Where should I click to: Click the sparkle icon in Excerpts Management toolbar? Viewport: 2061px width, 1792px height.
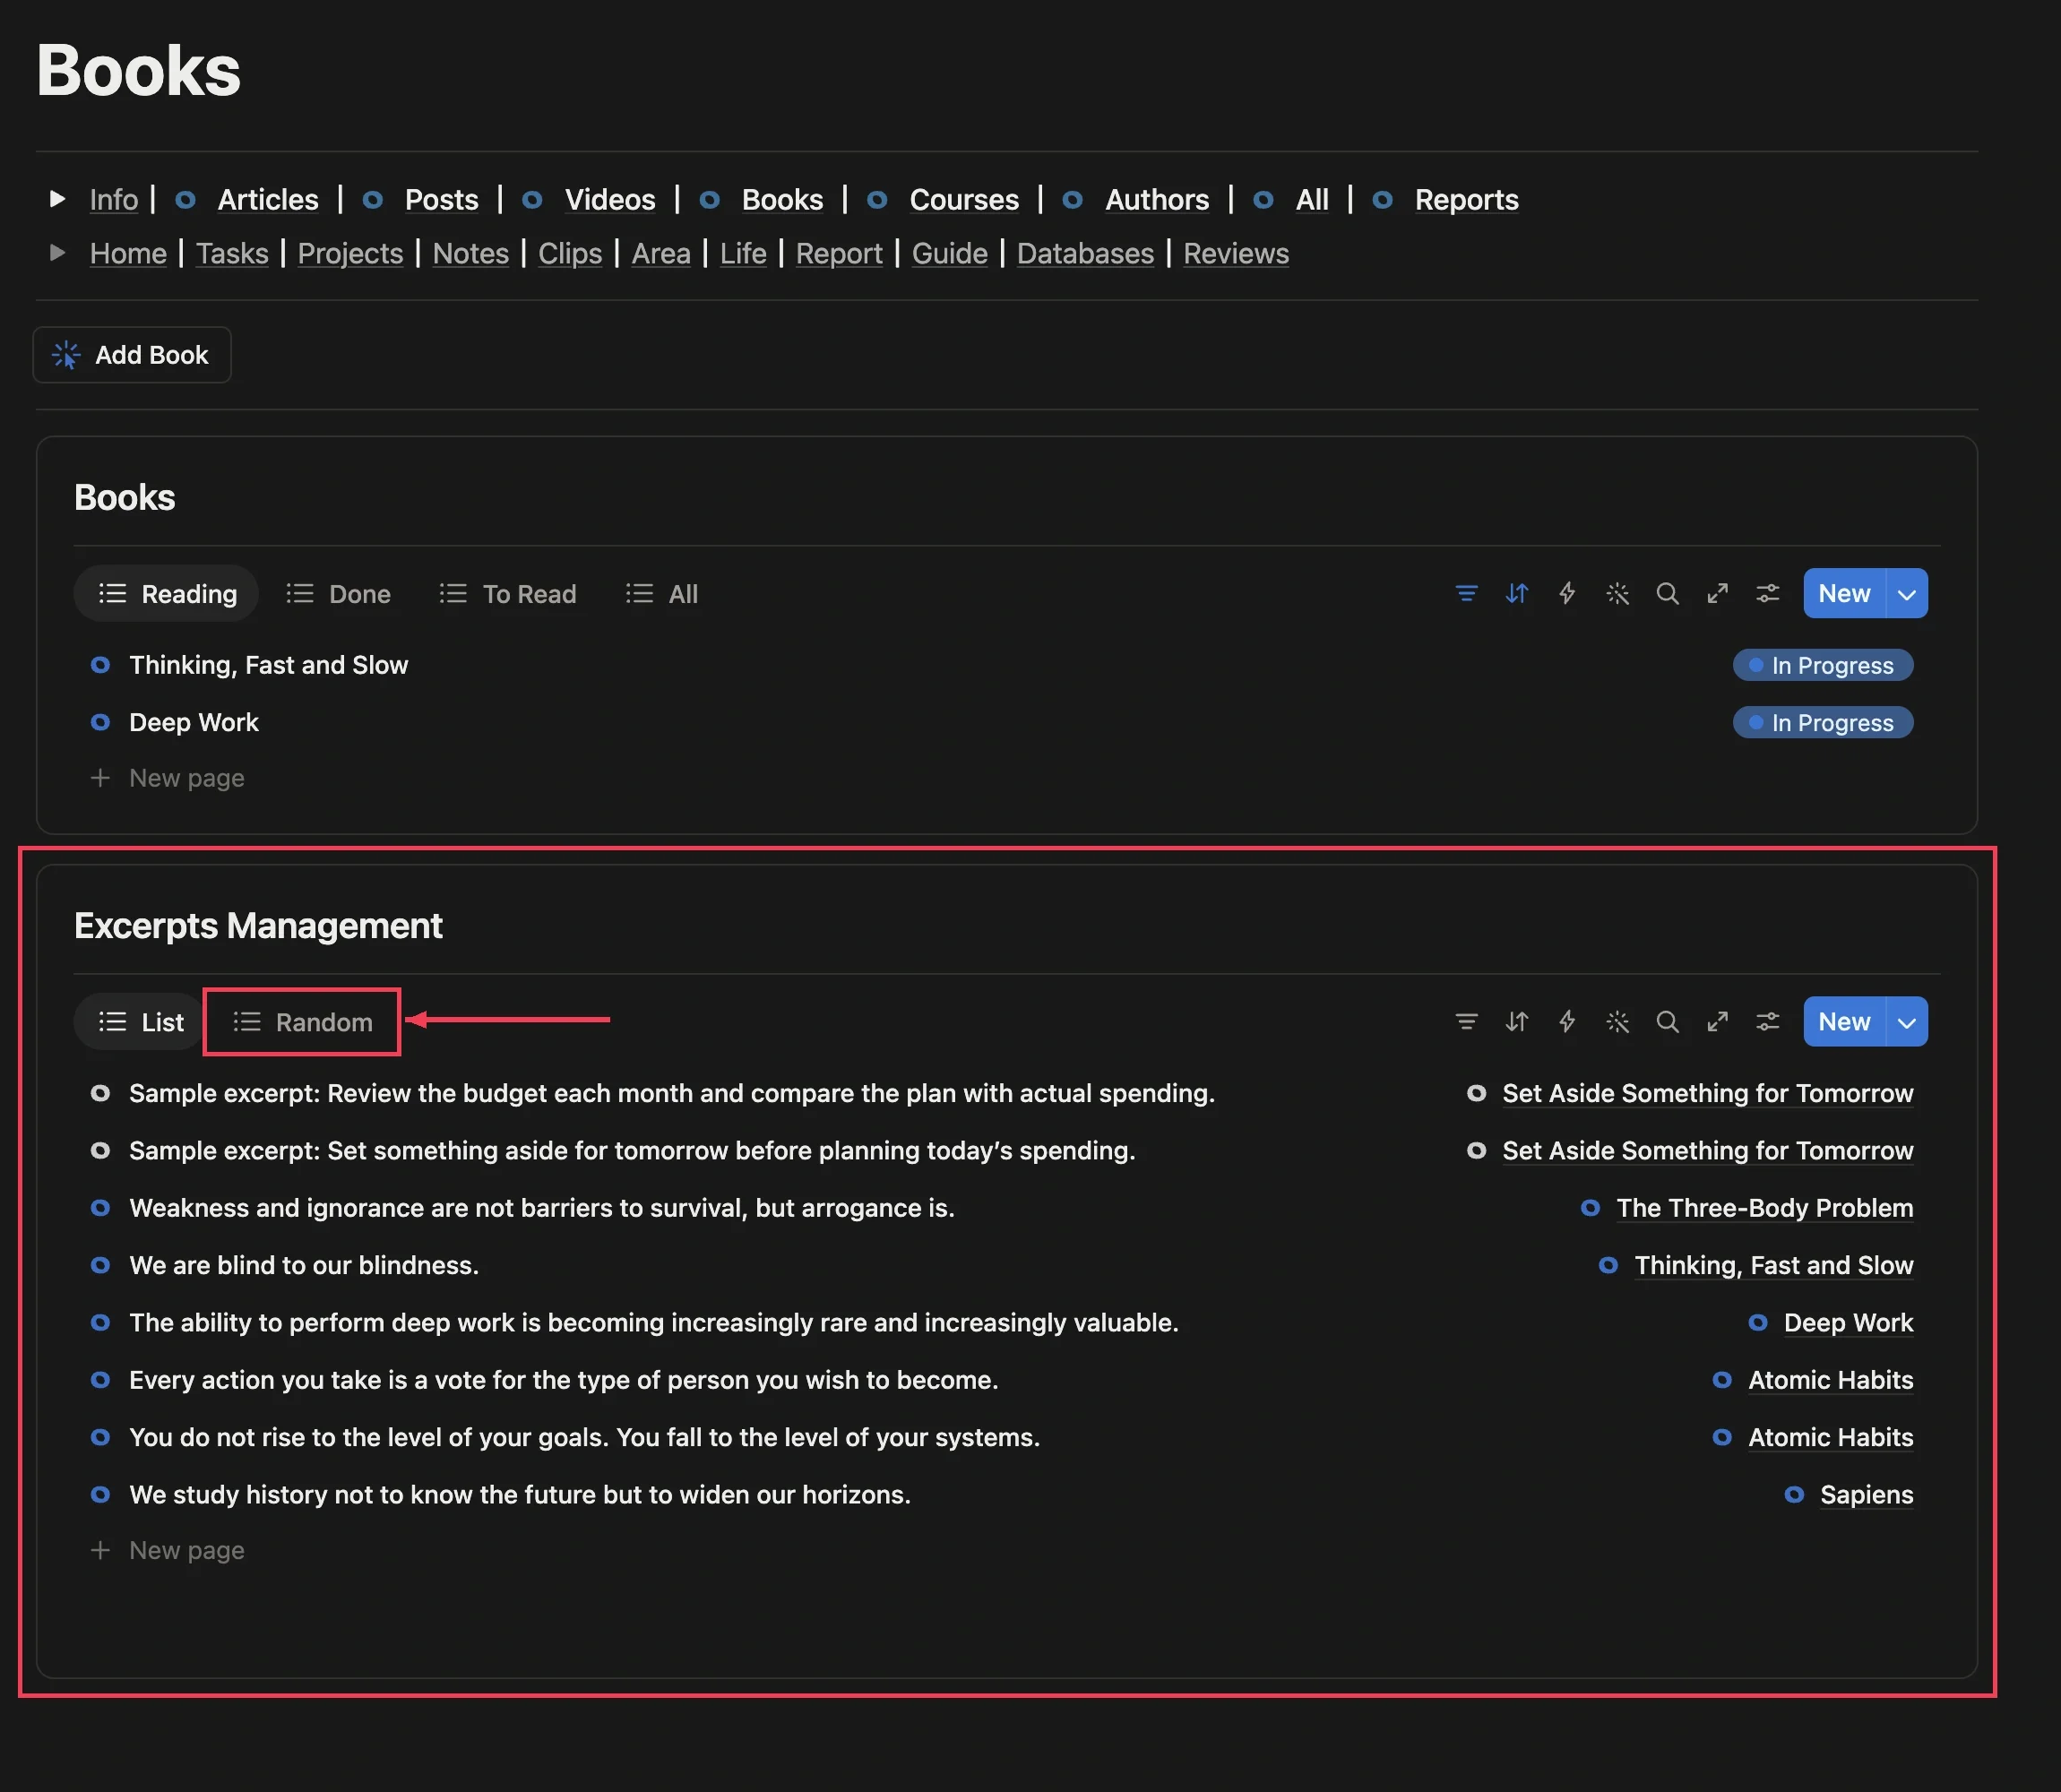[1617, 1022]
